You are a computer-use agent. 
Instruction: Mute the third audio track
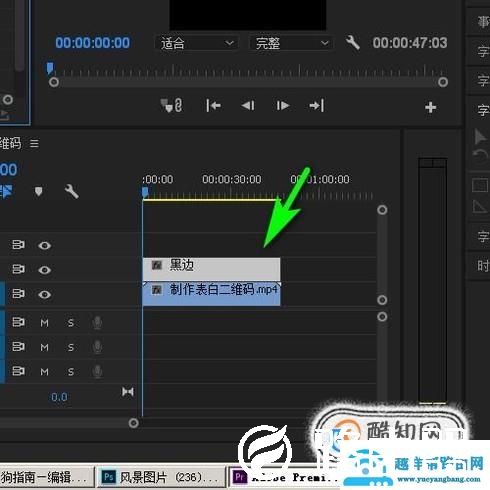tap(44, 372)
